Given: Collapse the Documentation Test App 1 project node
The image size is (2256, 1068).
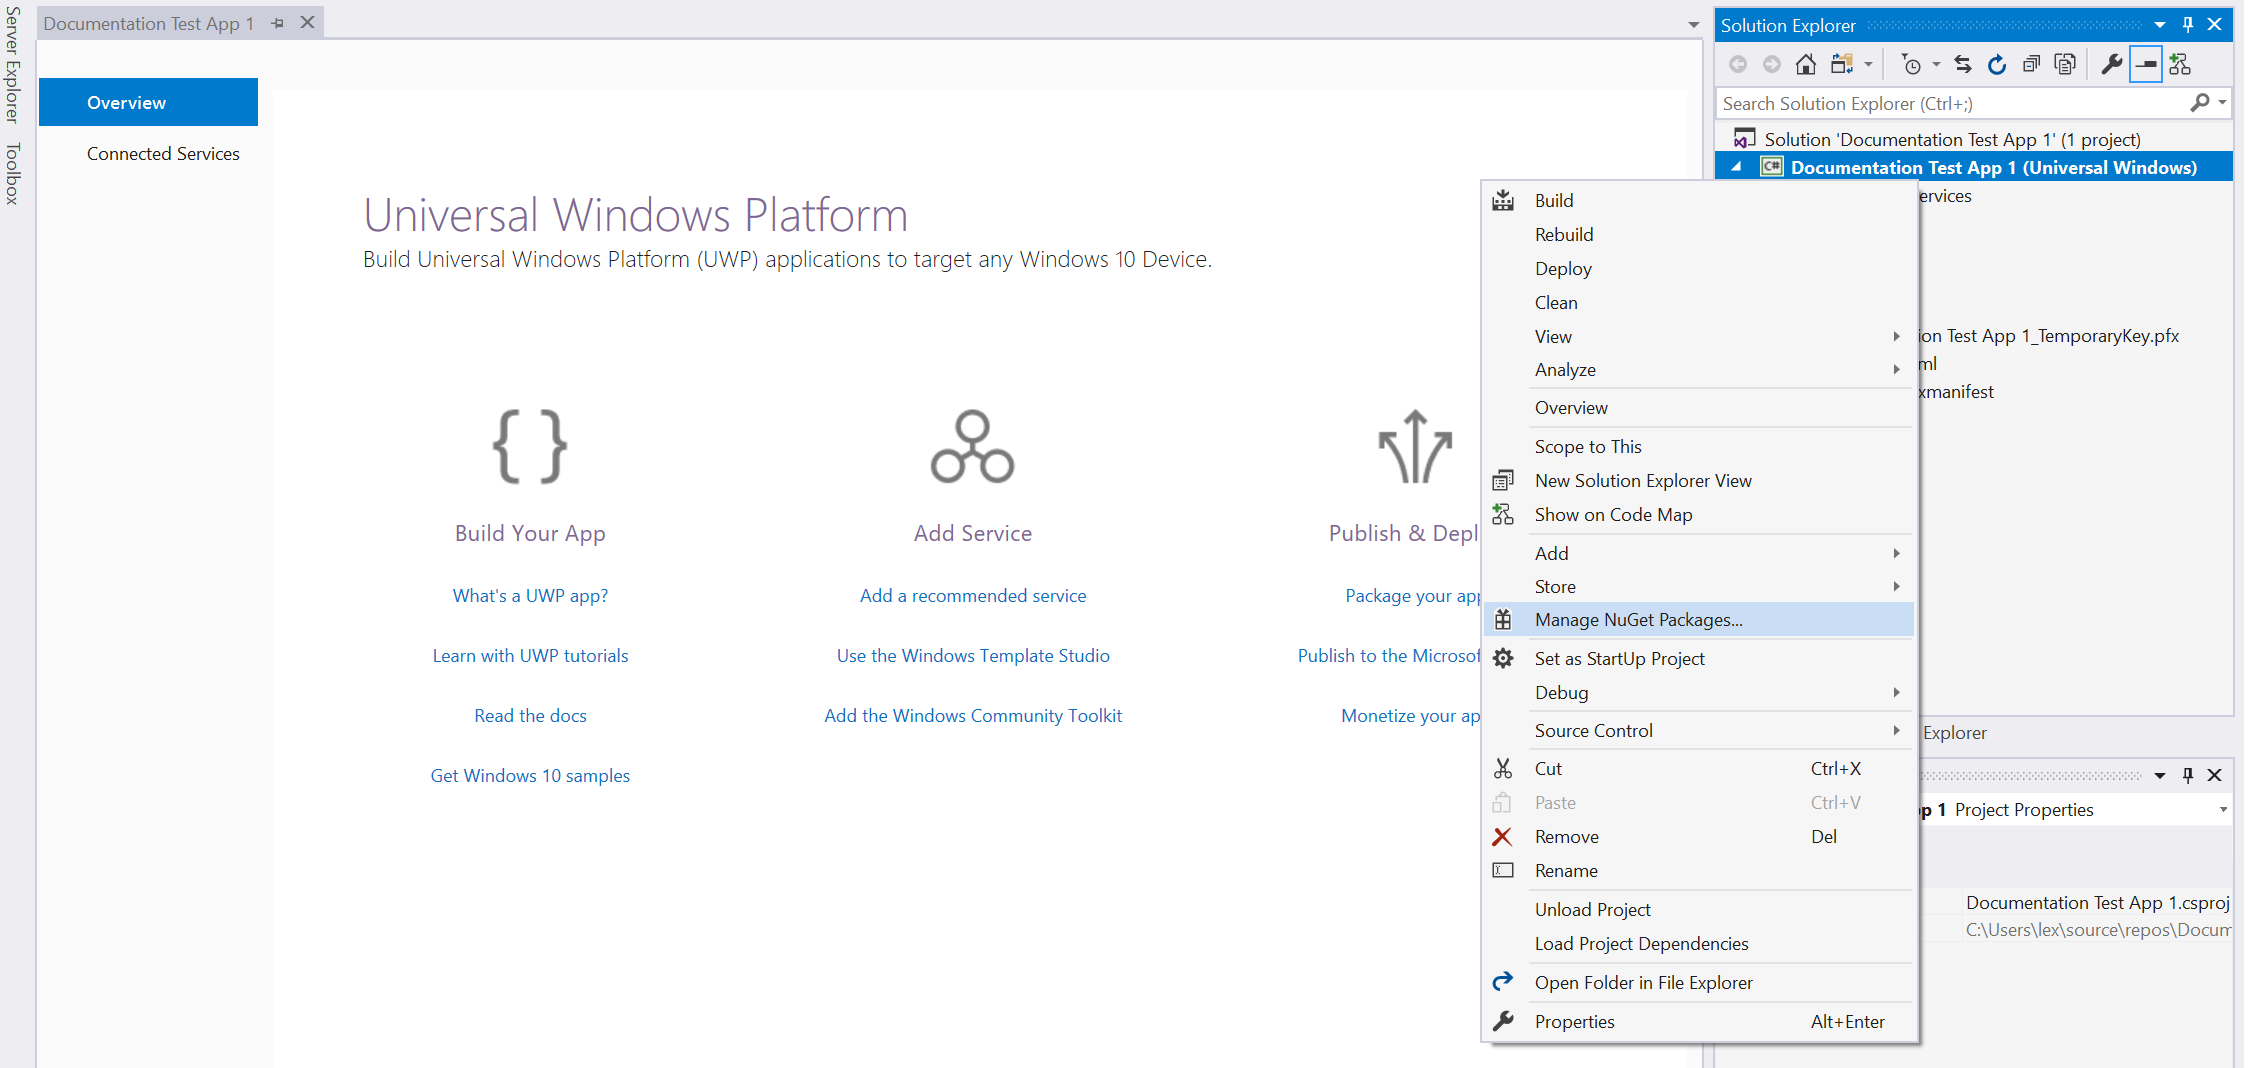Looking at the screenshot, I should click(x=1737, y=167).
